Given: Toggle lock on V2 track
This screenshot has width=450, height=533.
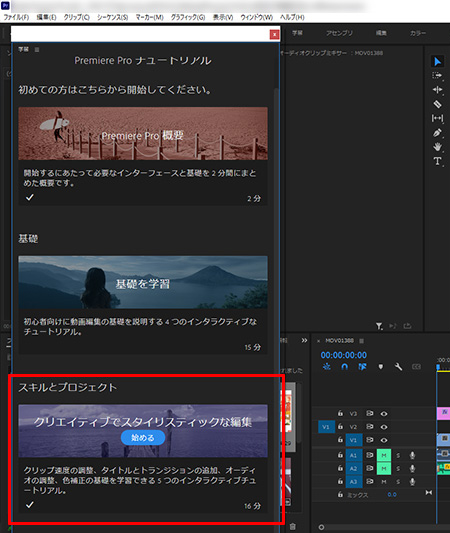Looking at the screenshot, I should point(340,427).
